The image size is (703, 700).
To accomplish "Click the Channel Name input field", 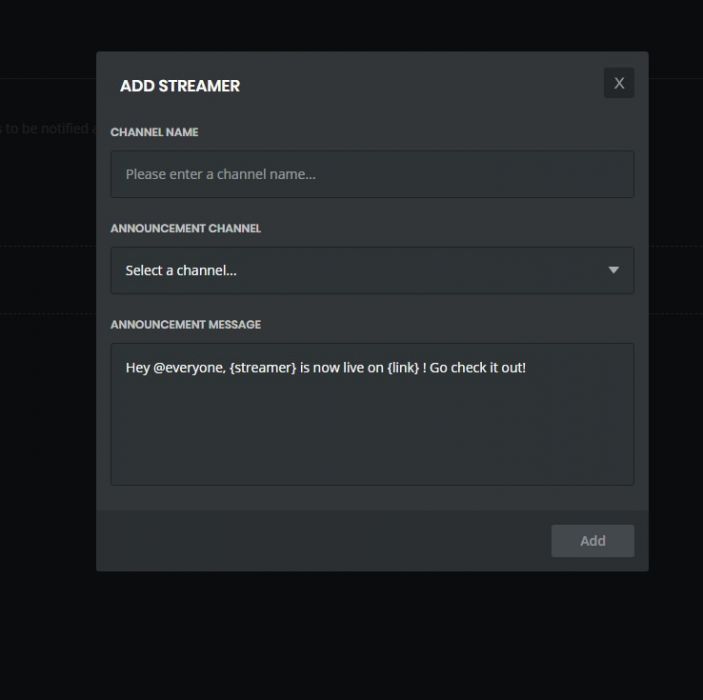I will click(x=372, y=174).
